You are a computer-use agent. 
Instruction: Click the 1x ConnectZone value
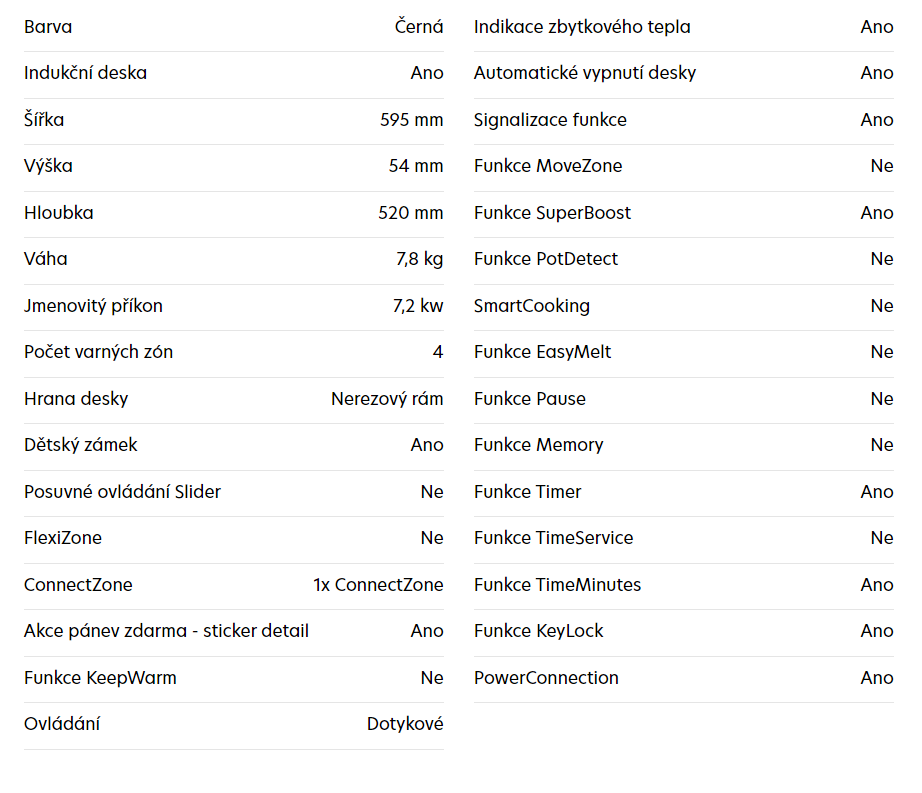pos(378,585)
